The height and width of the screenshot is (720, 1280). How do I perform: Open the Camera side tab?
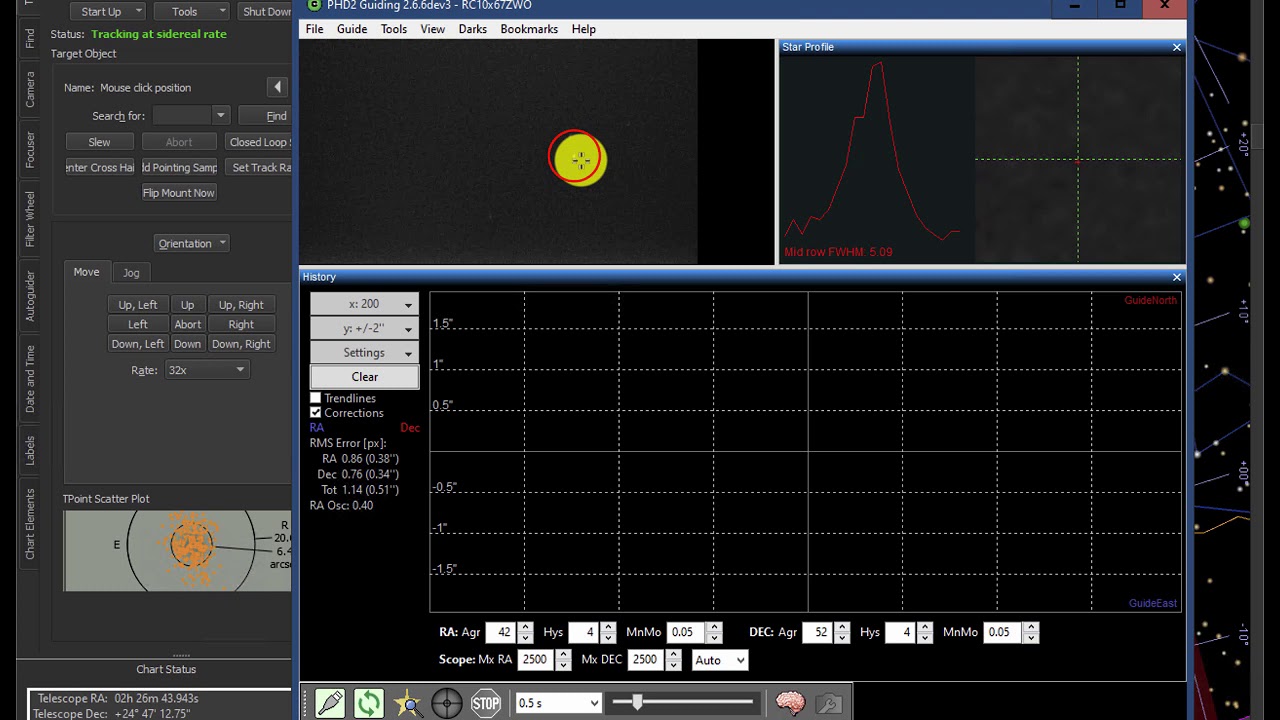pos(30,89)
